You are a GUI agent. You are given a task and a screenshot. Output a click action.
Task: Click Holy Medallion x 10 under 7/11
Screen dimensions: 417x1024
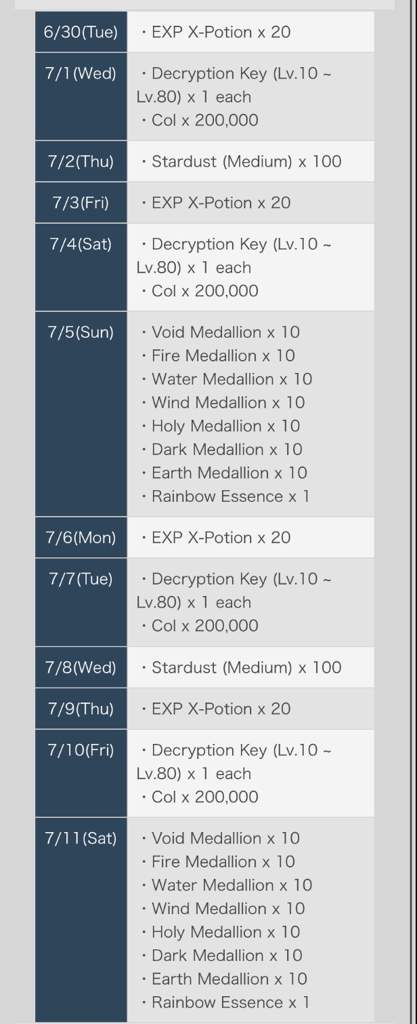pos(220,932)
